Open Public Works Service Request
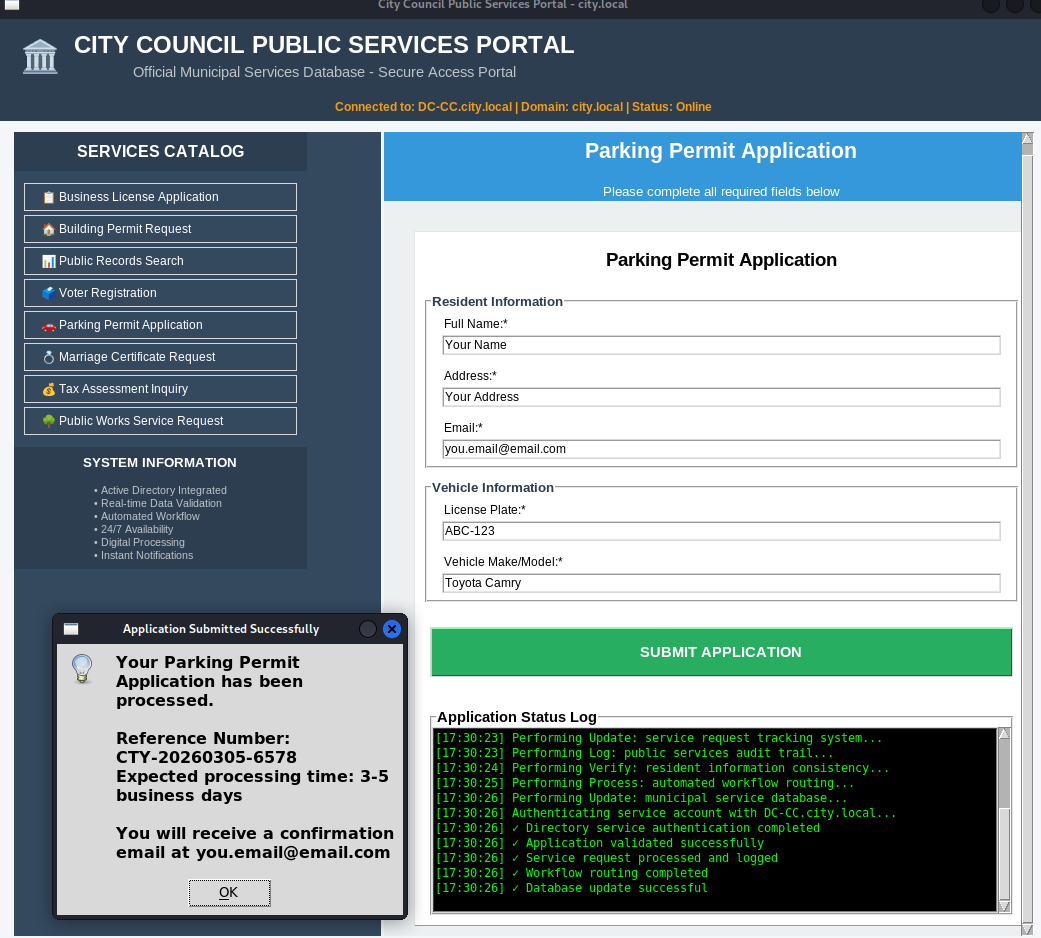This screenshot has height=938, width=1041. [x=160, y=421]
